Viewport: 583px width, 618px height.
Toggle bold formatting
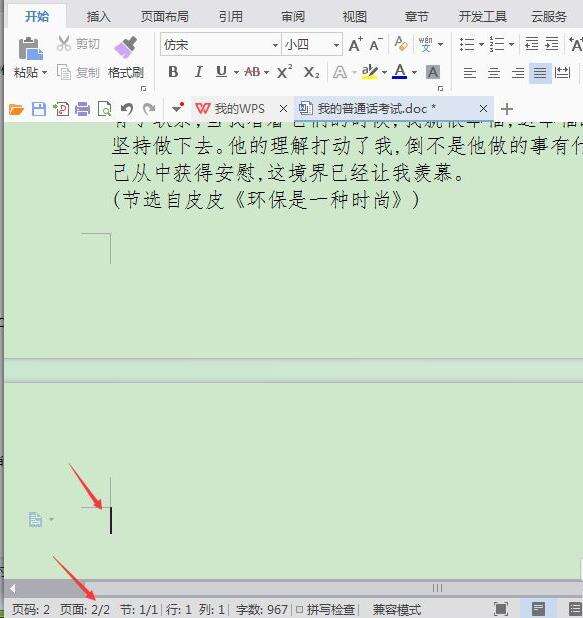(173, 72)
